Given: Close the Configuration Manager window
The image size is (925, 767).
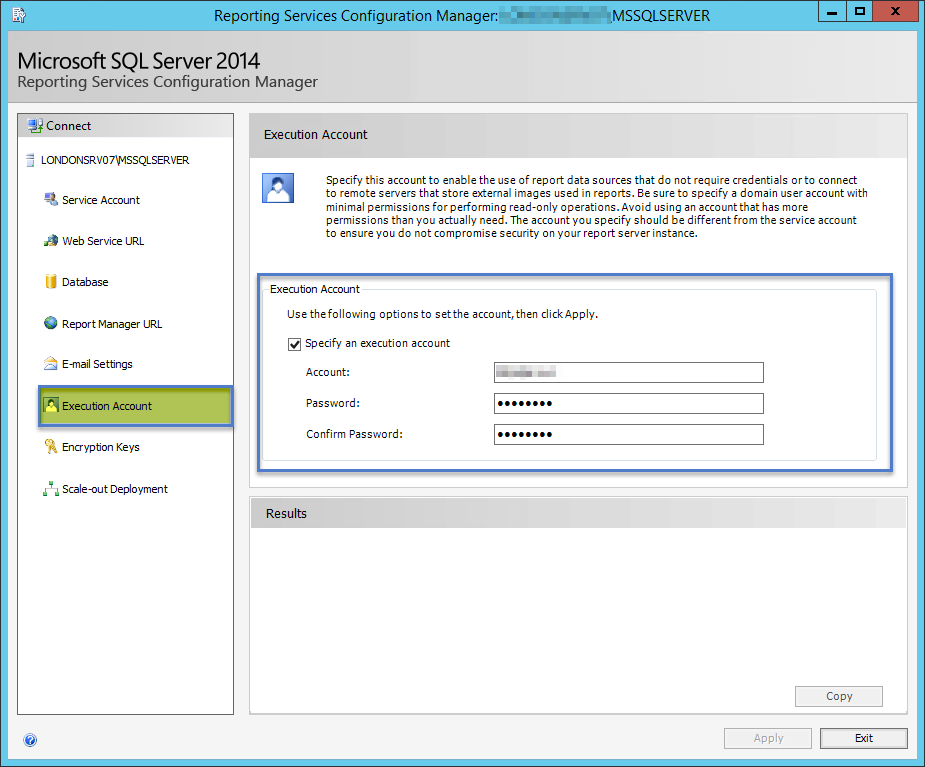Looking at the screenshot, I should pos(895,12).
